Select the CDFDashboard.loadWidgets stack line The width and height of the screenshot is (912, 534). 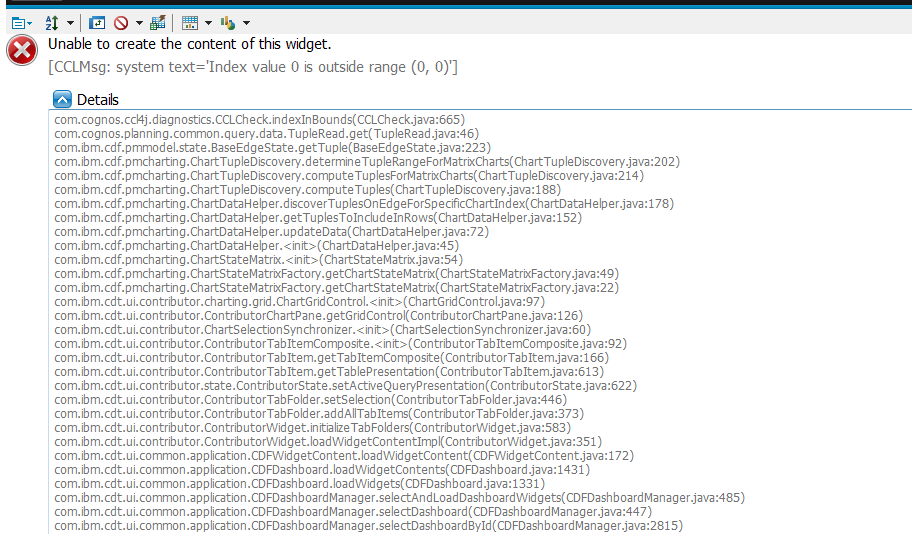click(x=300, y=483)
